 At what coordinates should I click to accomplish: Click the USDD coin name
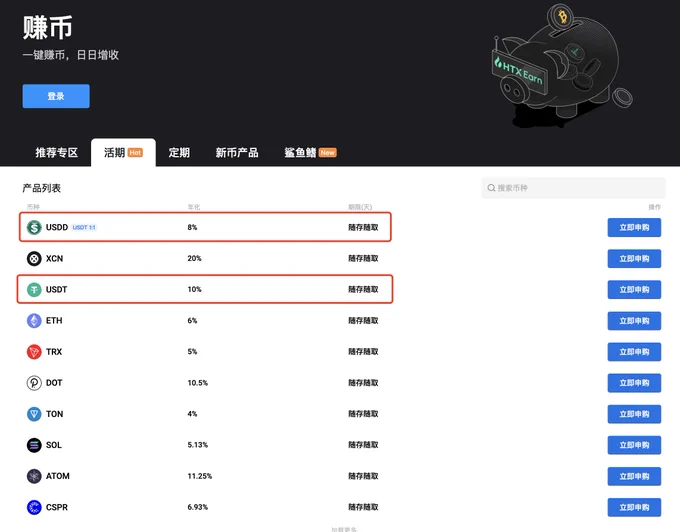click(57, 227)
